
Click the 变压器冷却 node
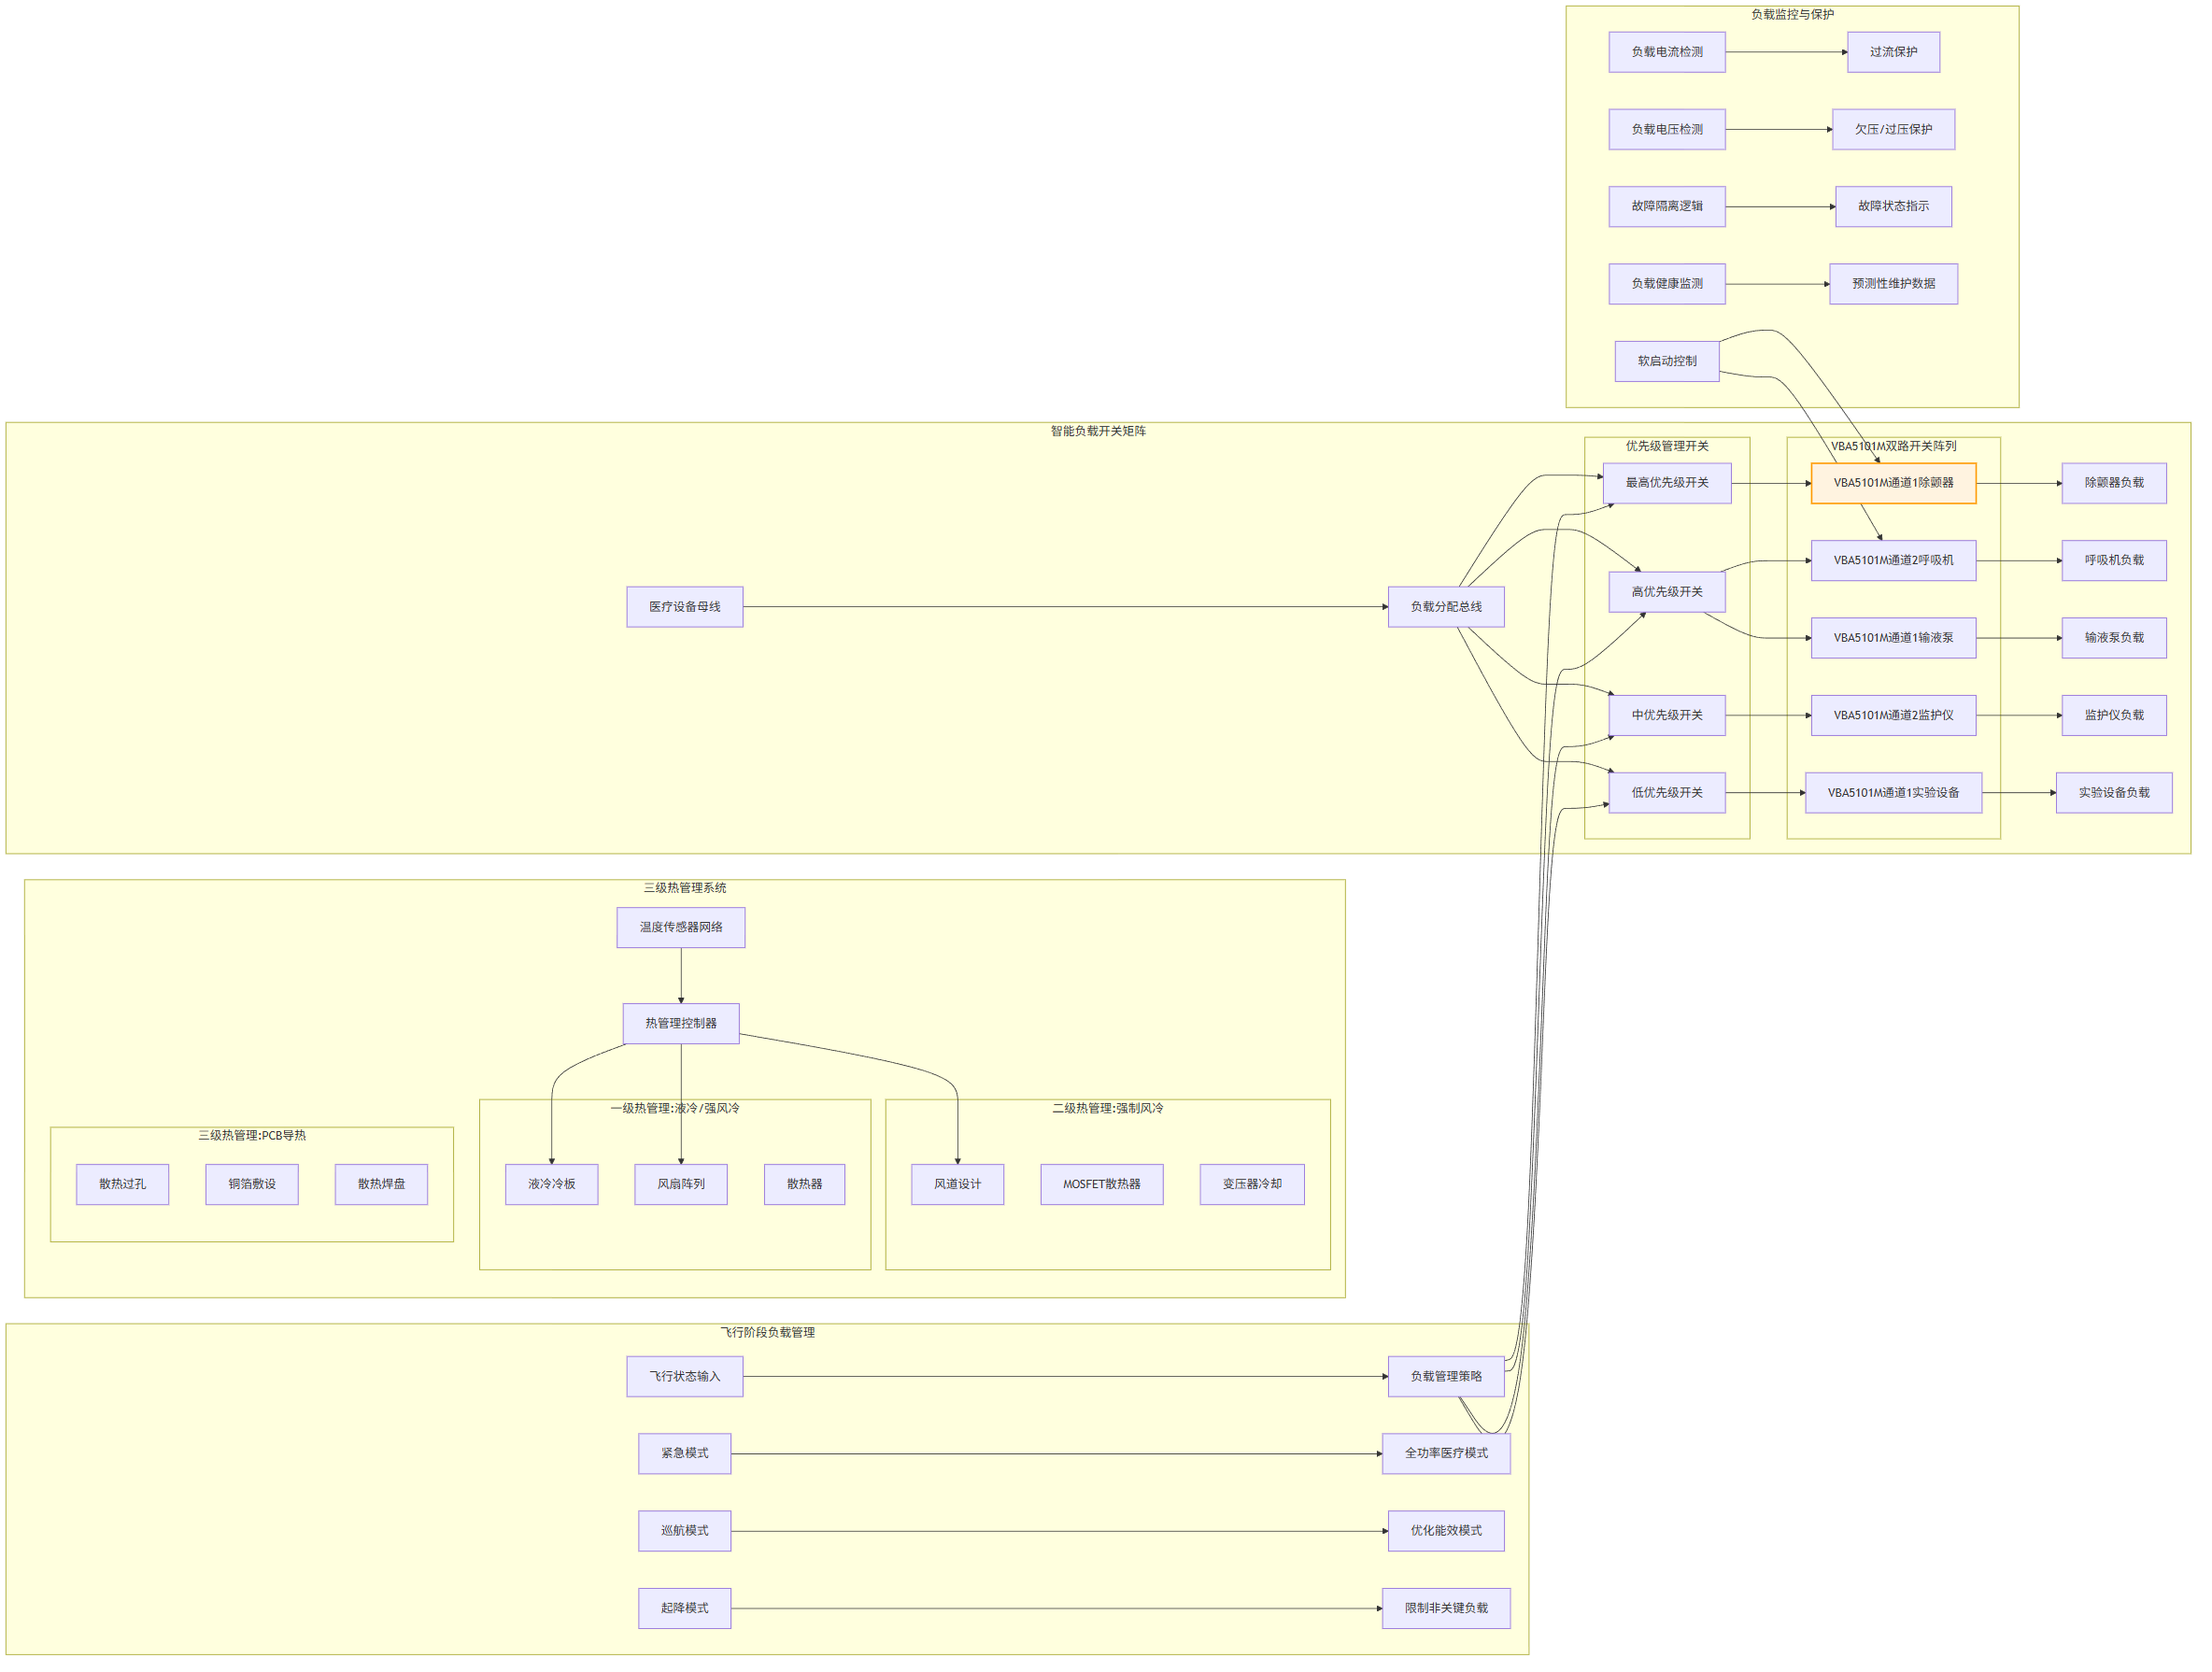pyautogui.click(x=1252, y=1184)
